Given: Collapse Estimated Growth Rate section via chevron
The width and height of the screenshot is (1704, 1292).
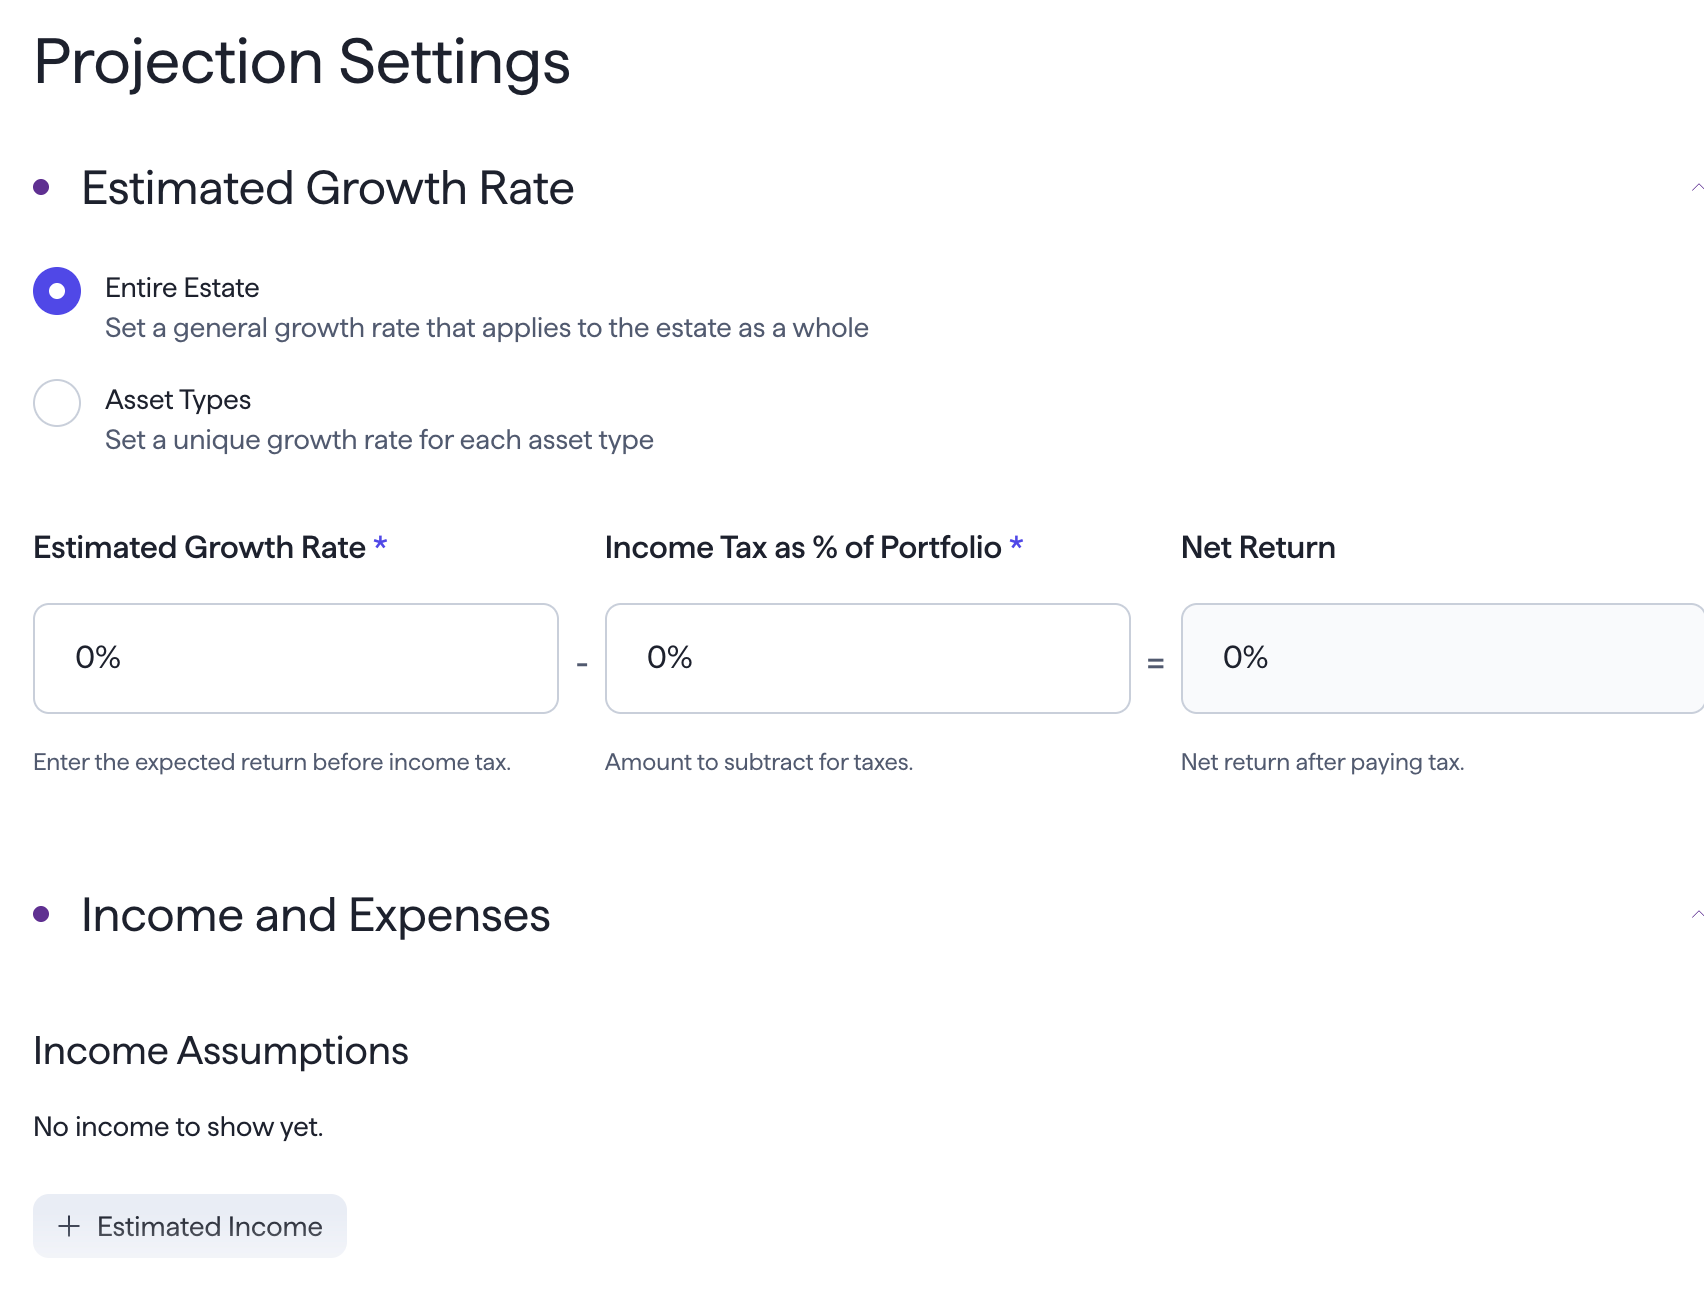Looking at the screenshot, I should [x=1696, y=188].
